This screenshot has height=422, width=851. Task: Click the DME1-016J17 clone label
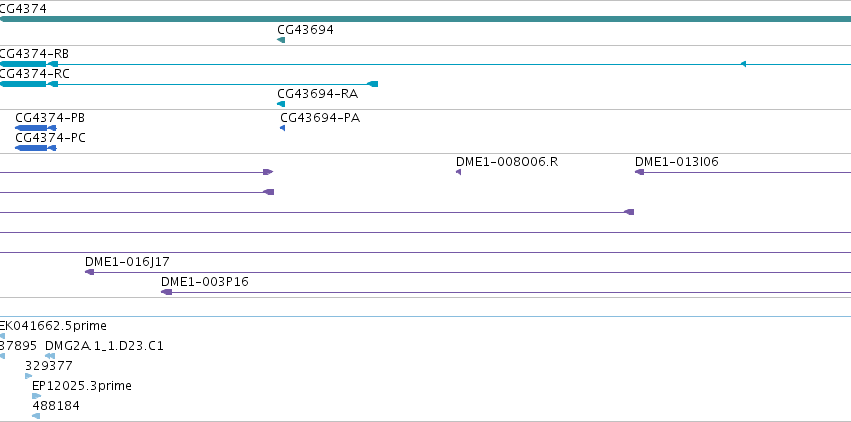click(x=127, y=262)
